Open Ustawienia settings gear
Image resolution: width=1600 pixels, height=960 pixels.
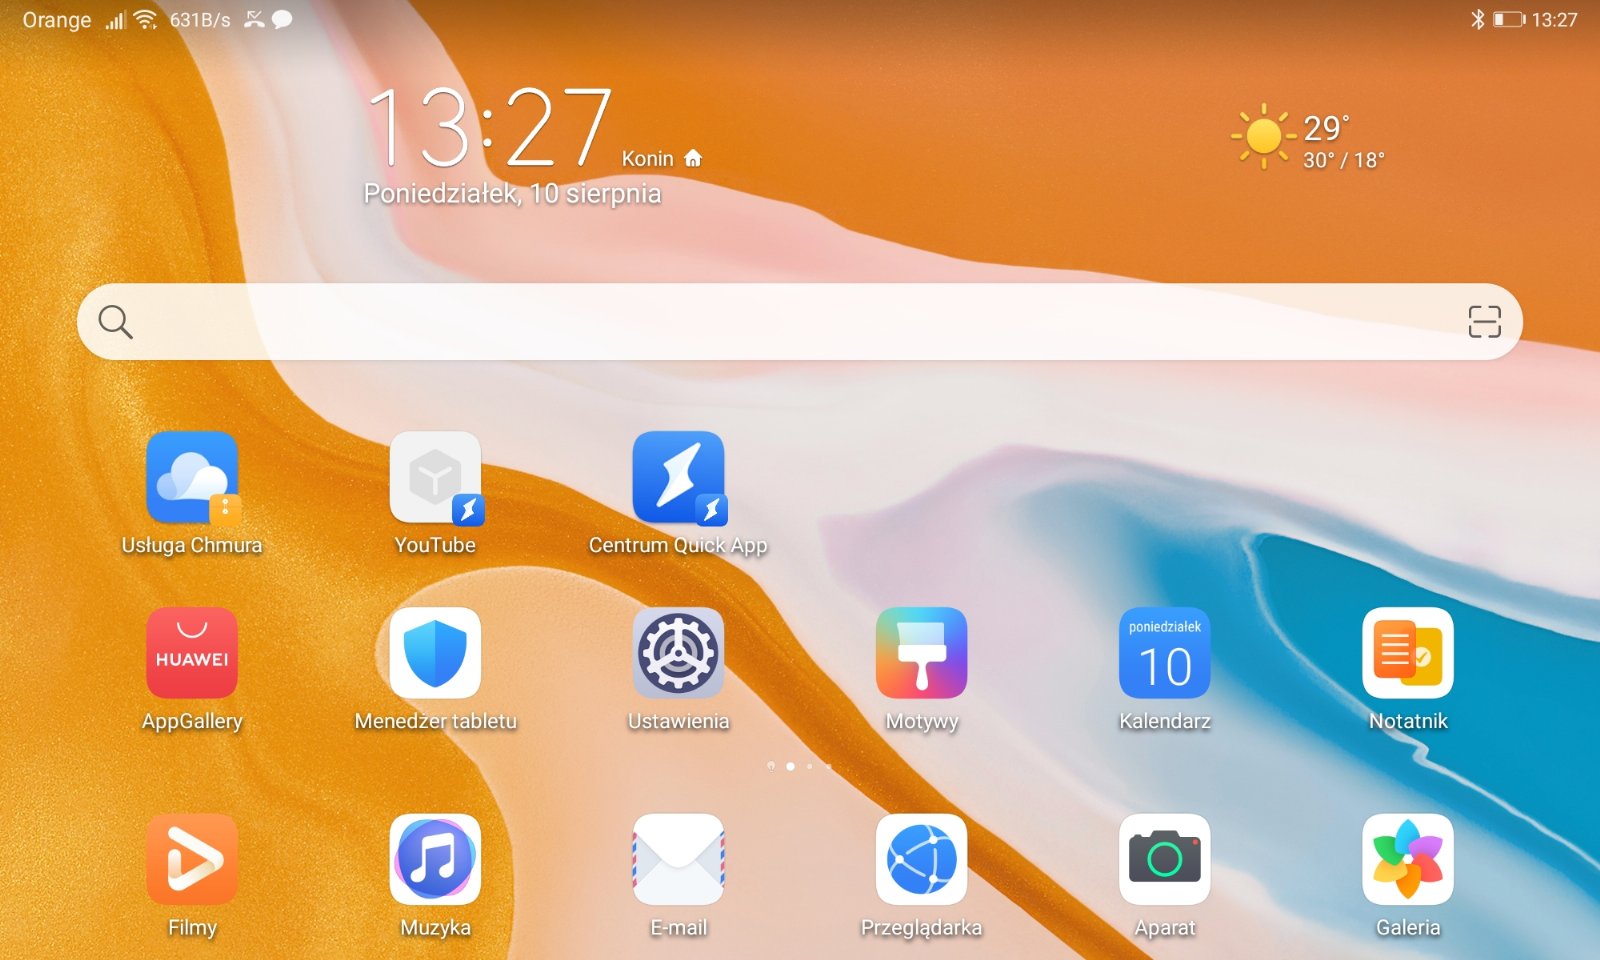point(678,653)
